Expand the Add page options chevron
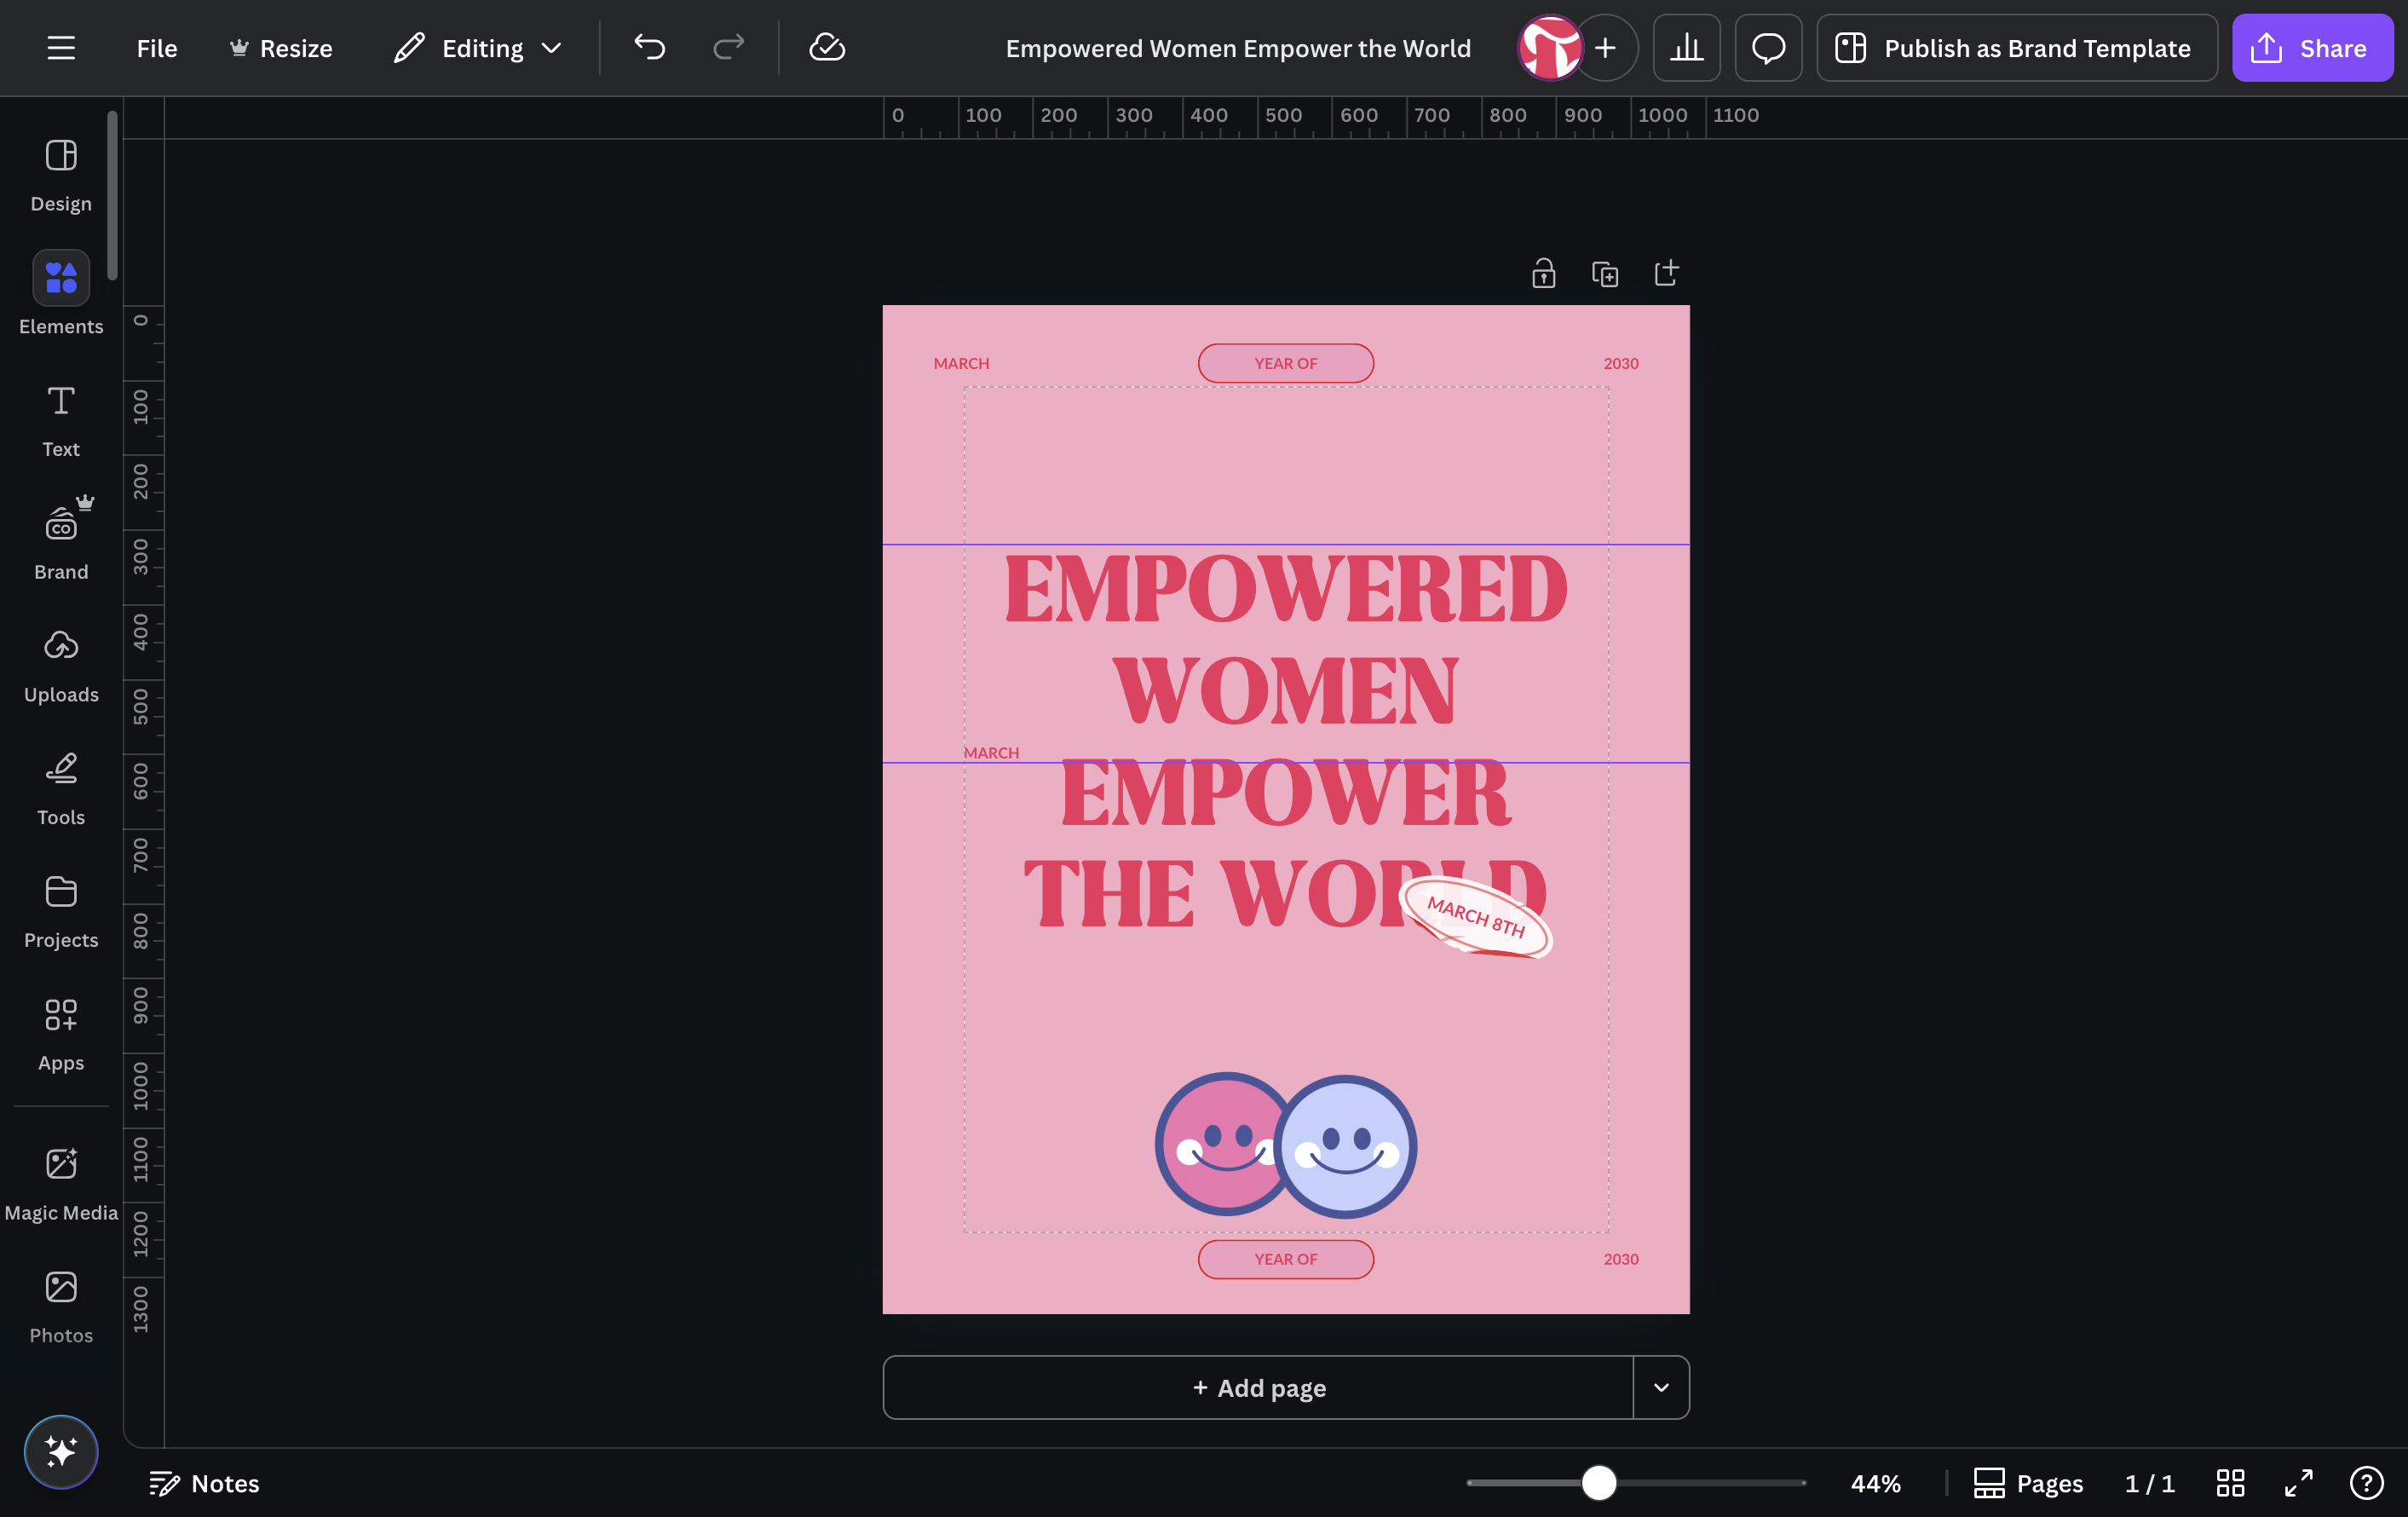Screen dimensions: 2408x1517 point(1661,1387)
